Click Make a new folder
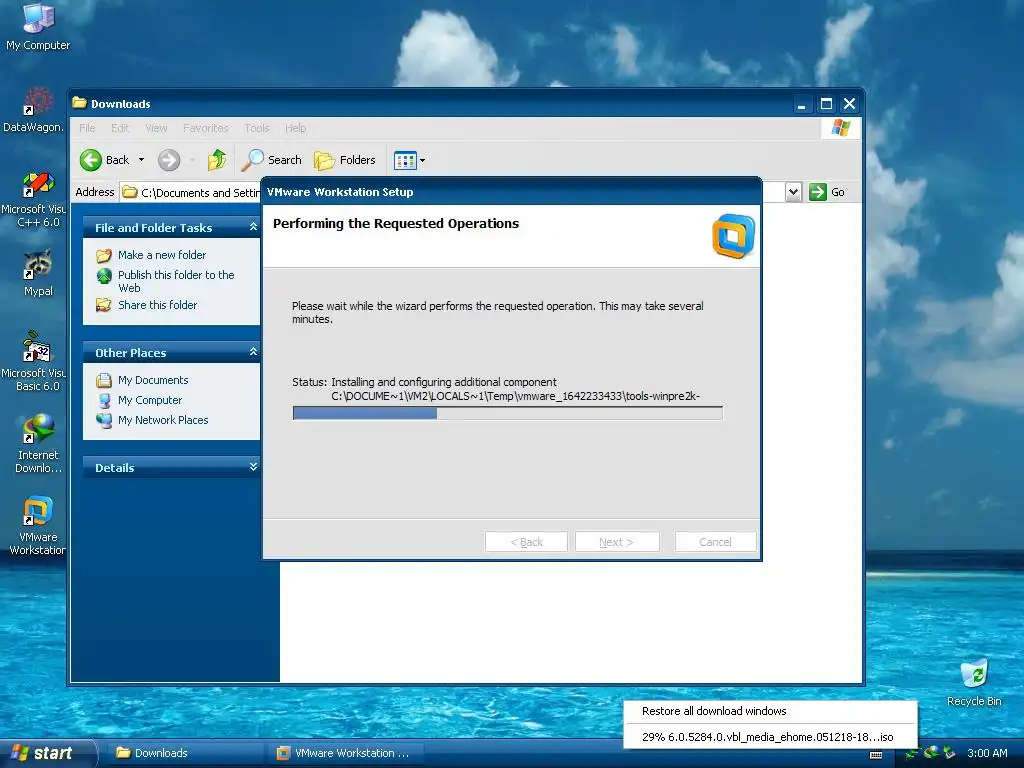This screenshot has height=768, width=1024. [x=152, y=255]
